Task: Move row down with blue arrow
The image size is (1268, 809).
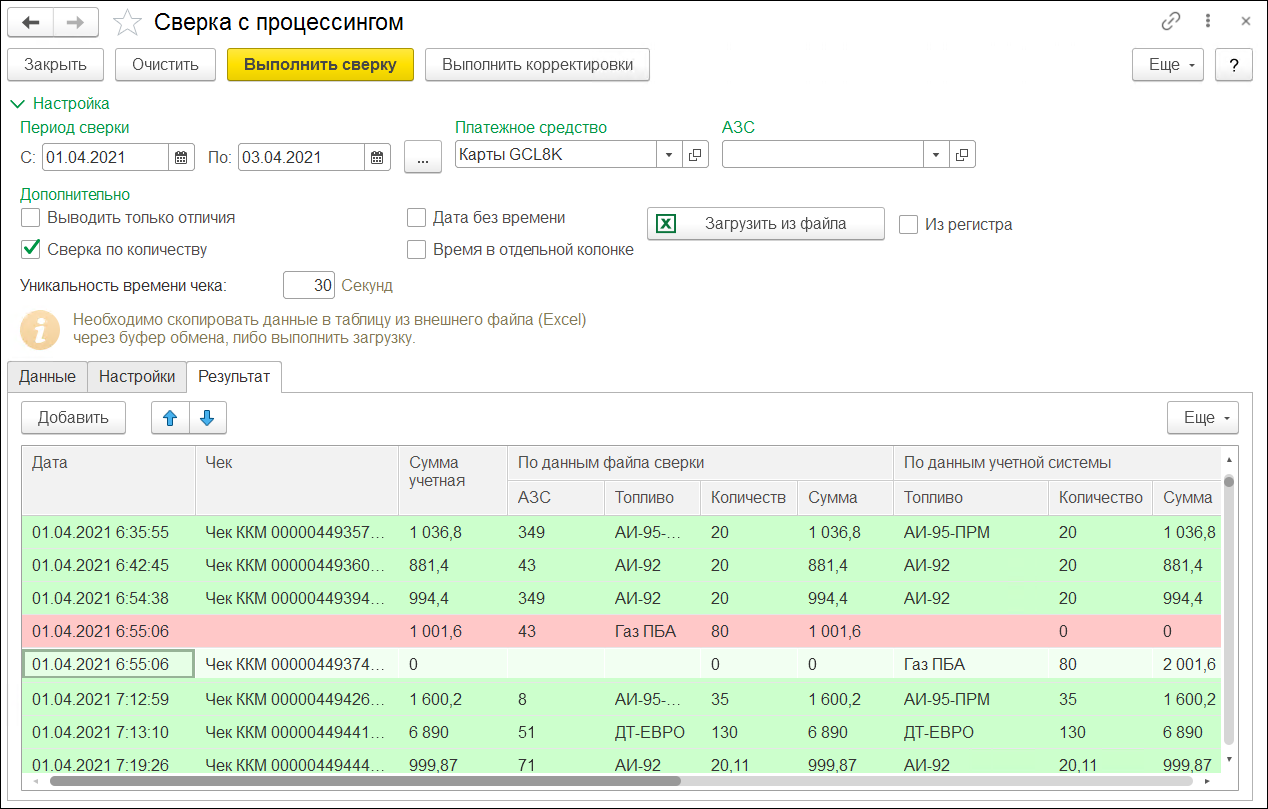Action: tap(208, 418)
